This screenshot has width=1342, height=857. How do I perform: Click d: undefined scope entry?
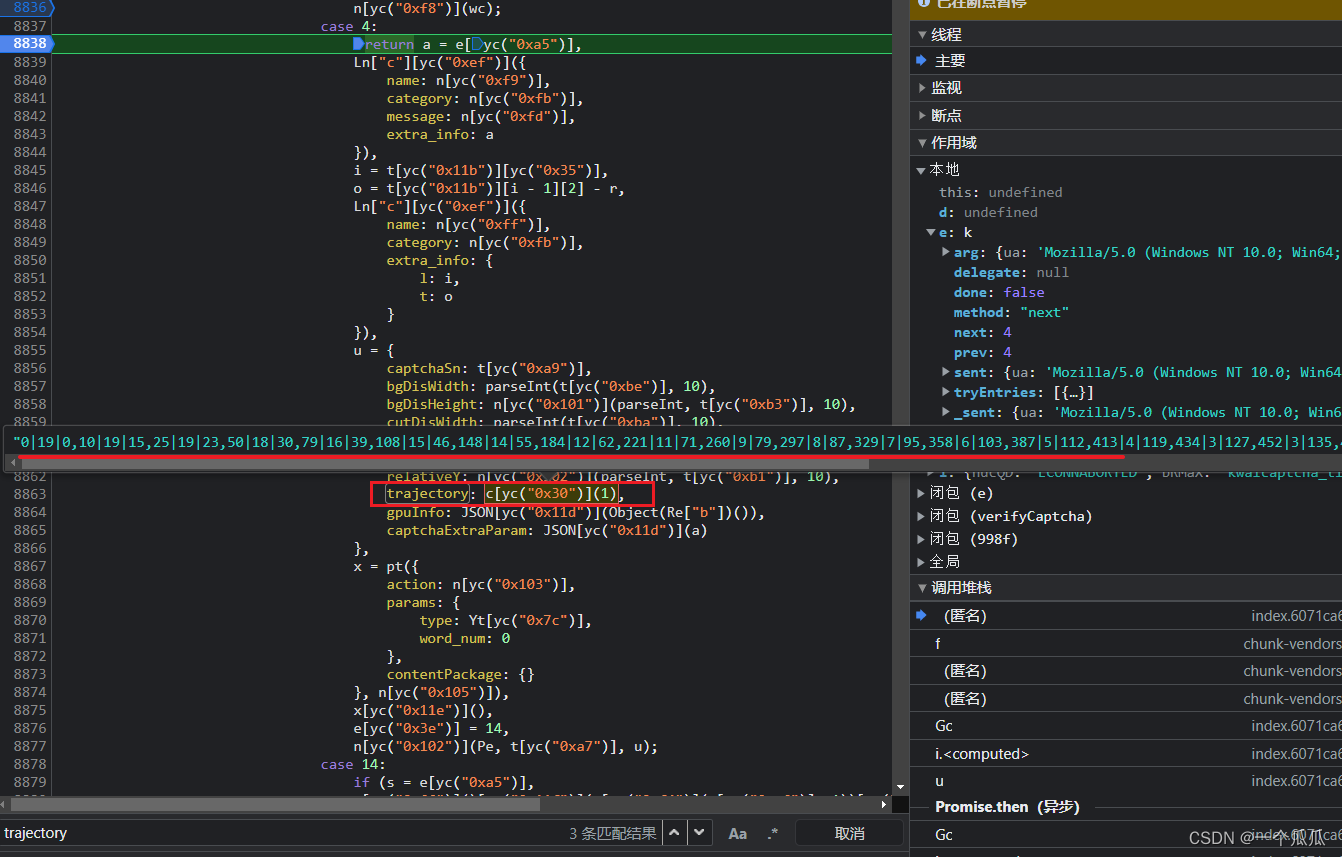pyautogui.click(x=988, y=212)
